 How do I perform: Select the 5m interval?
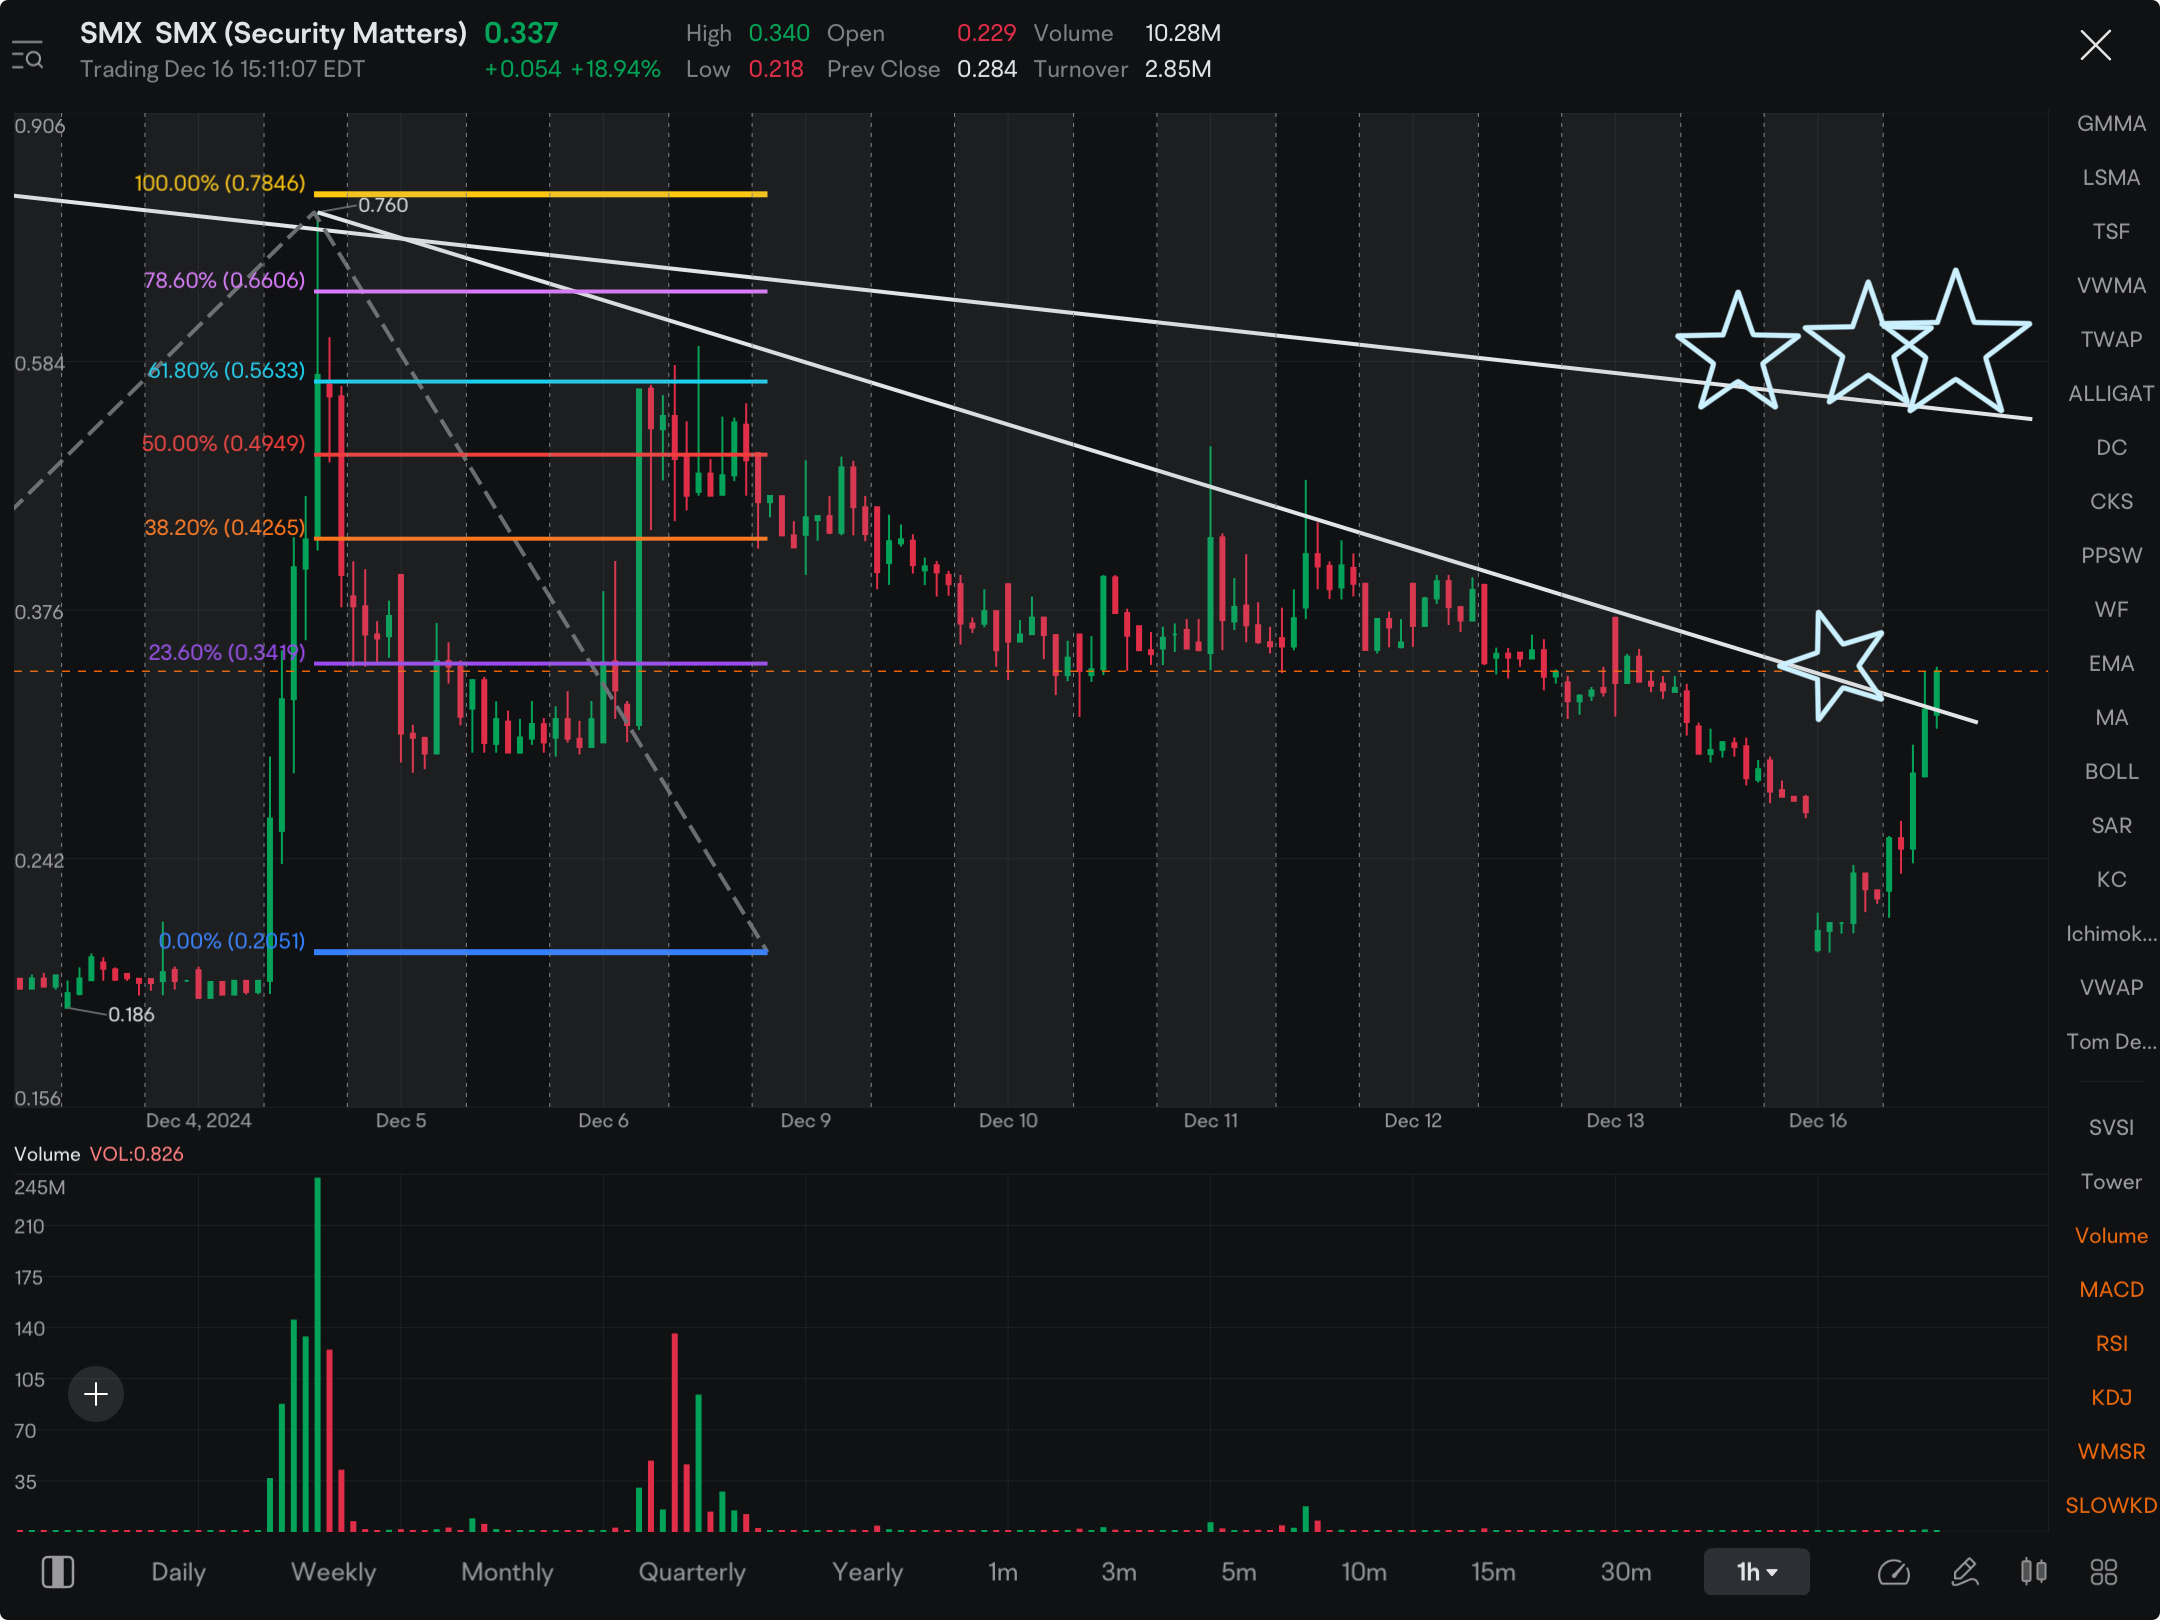click(1238, 1572)
